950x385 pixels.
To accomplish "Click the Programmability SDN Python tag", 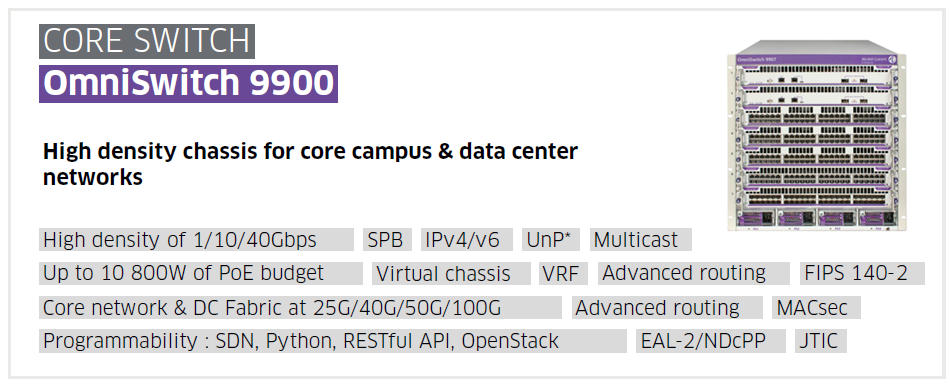I will [333, 341].
